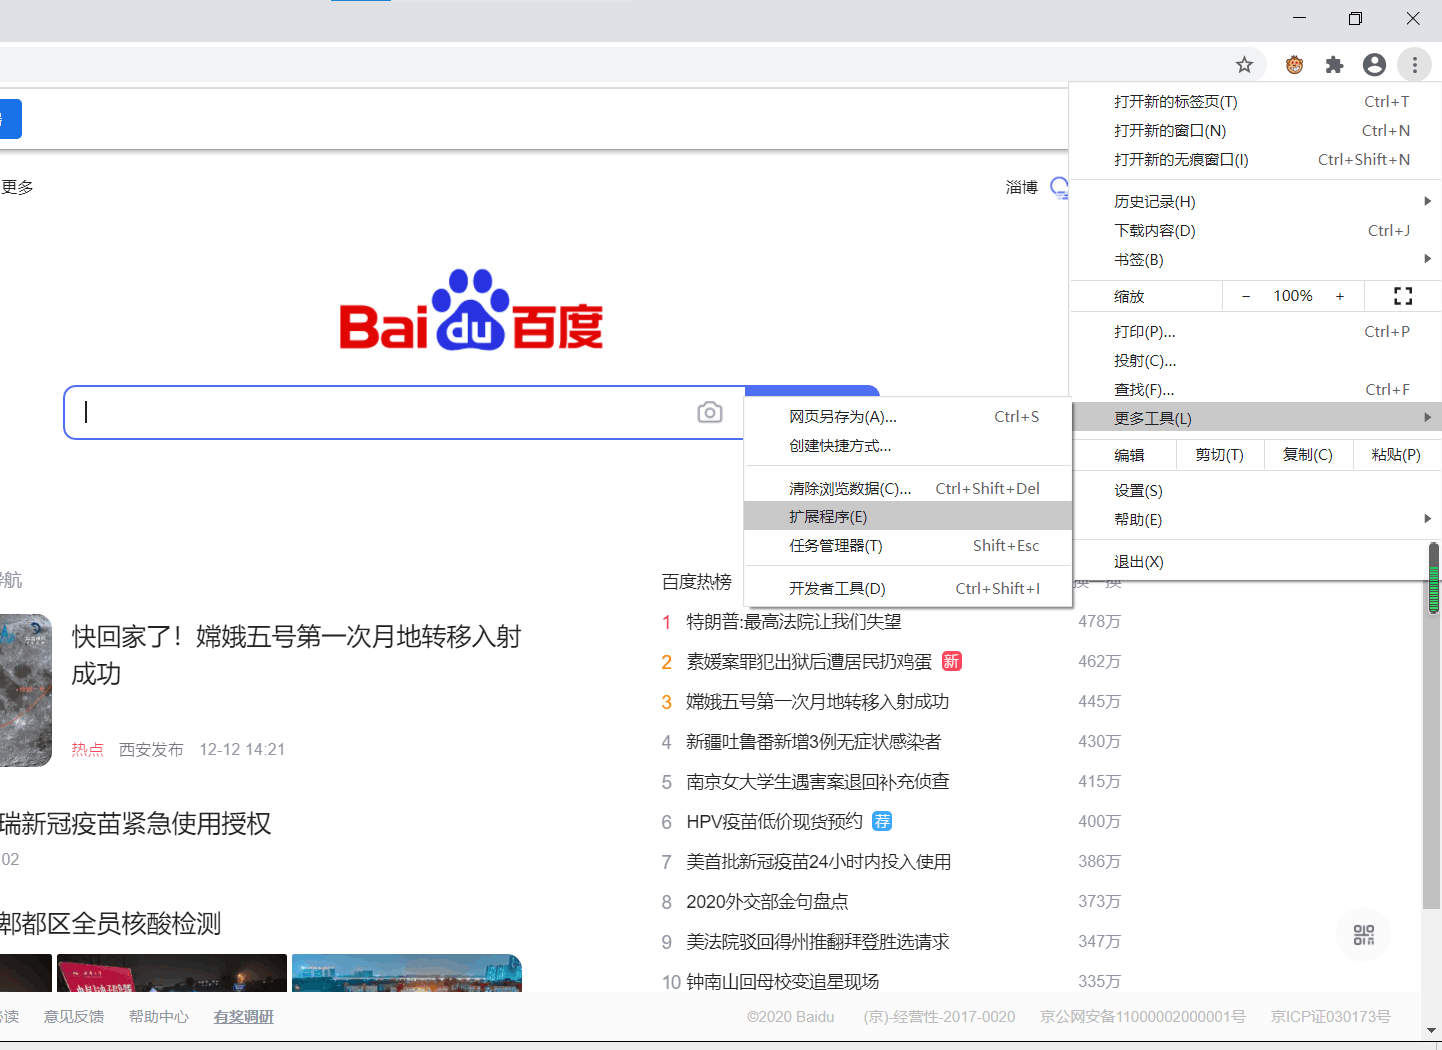The image size is (1442, 1050).
Task: Click the 淄博 weather location link
Action: [x=1022, y=187]
